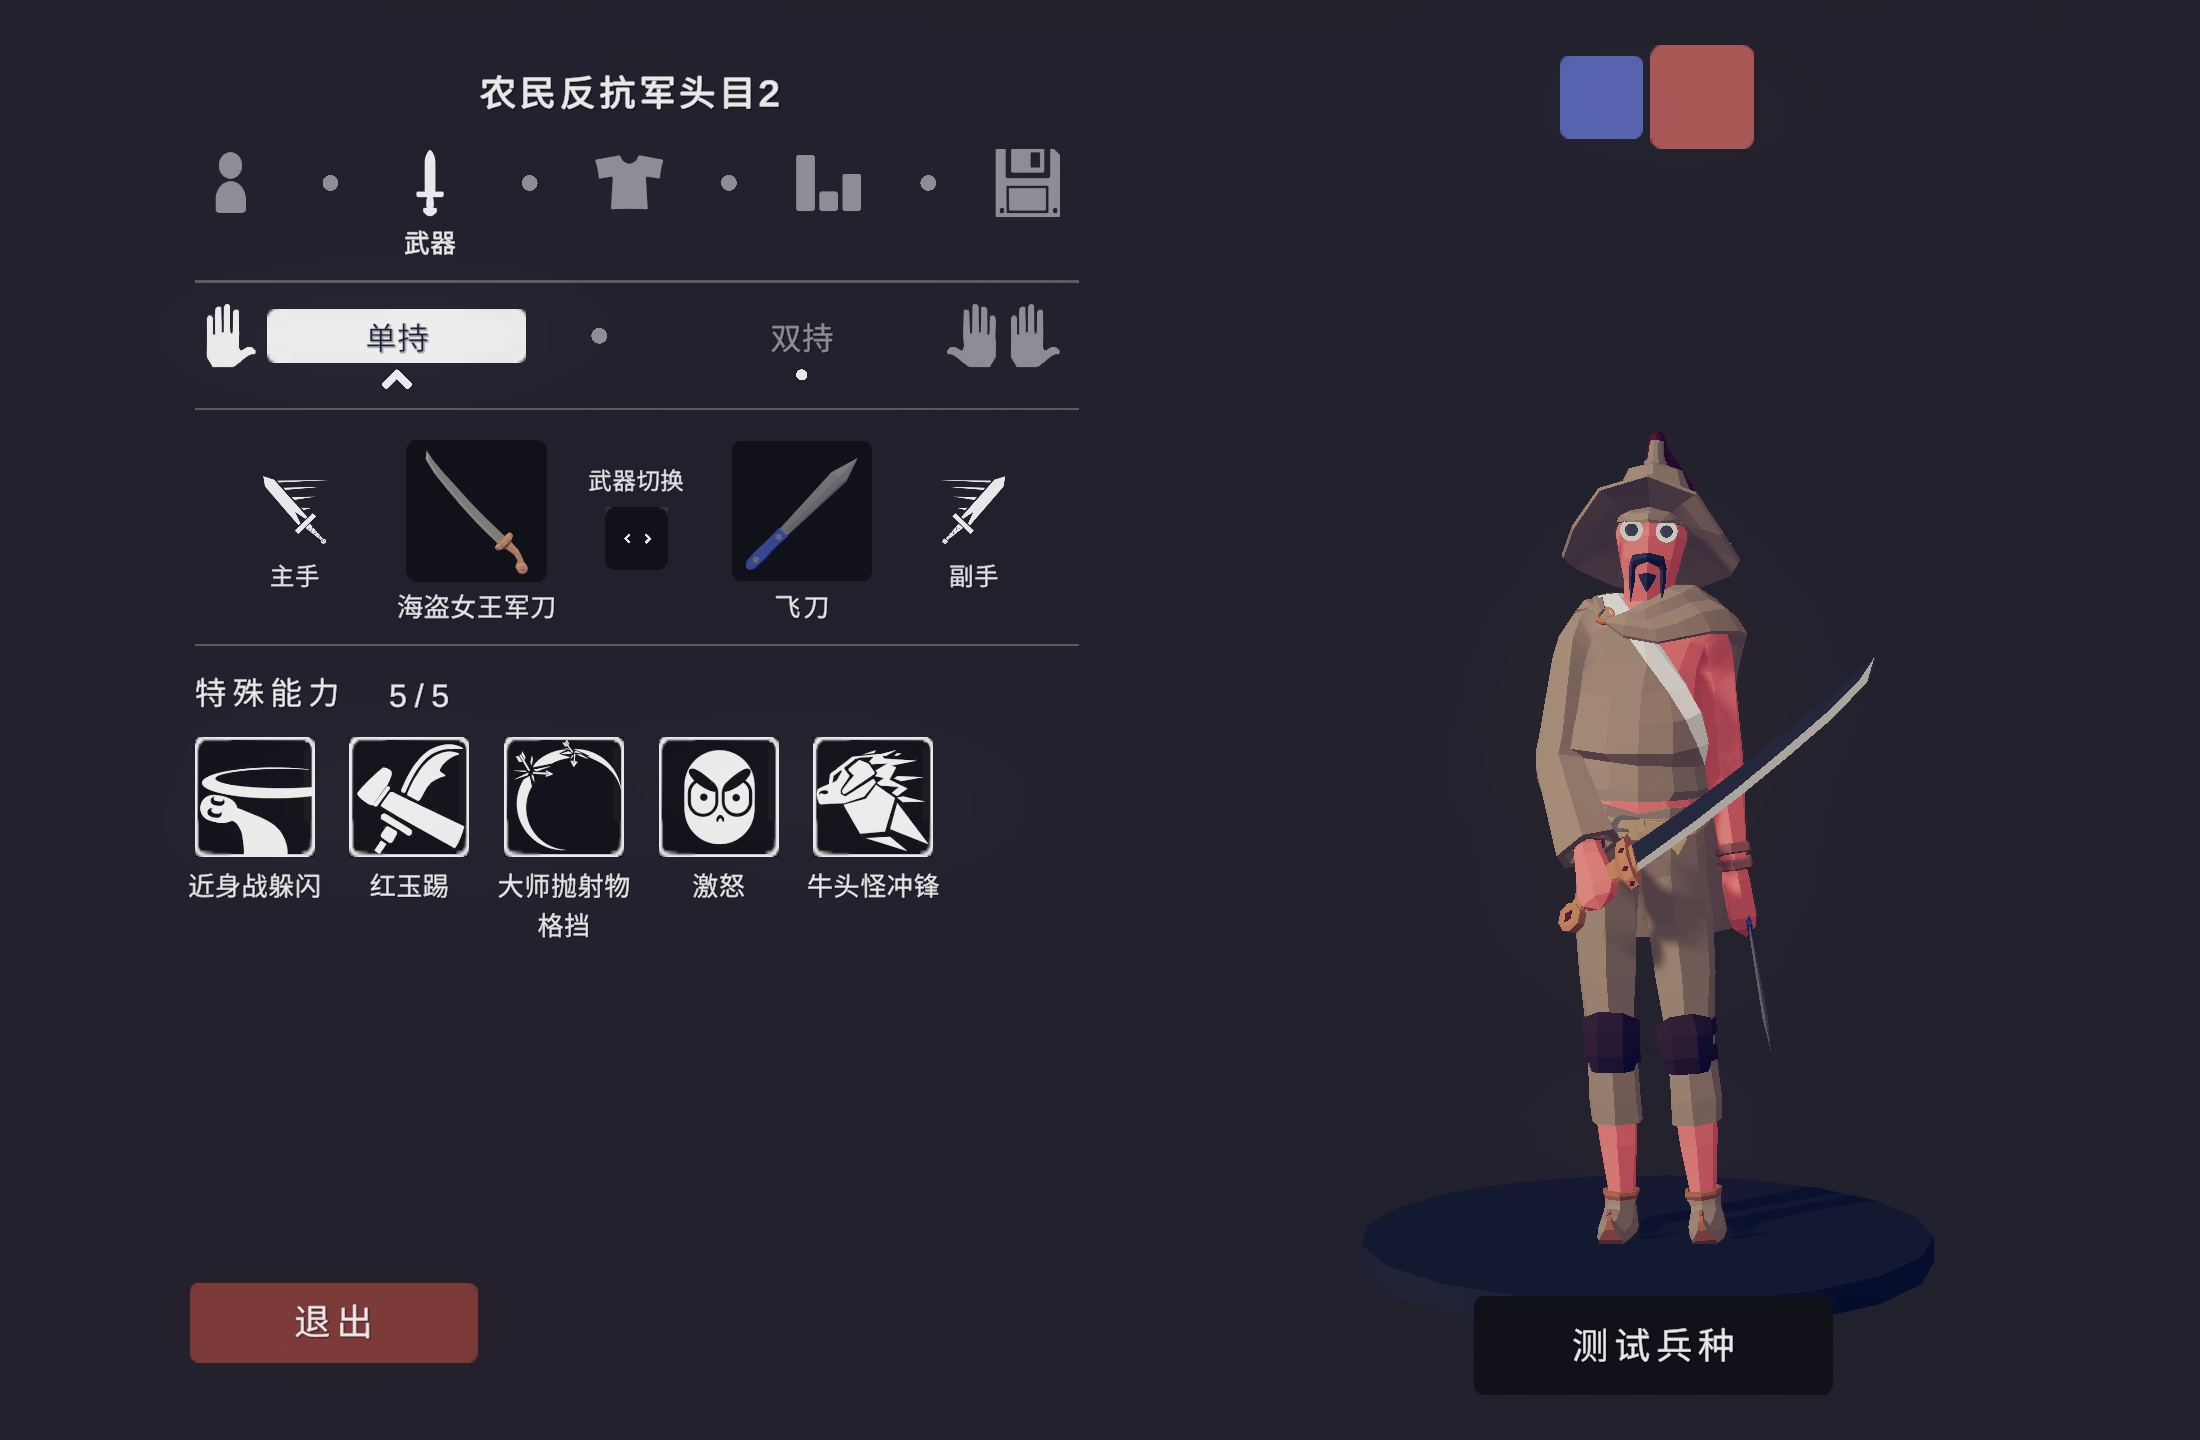The image size is (2200, 1440).
Task: Select the 牛头怪冲锋 ability icon
Action: [x=873, y=797]
